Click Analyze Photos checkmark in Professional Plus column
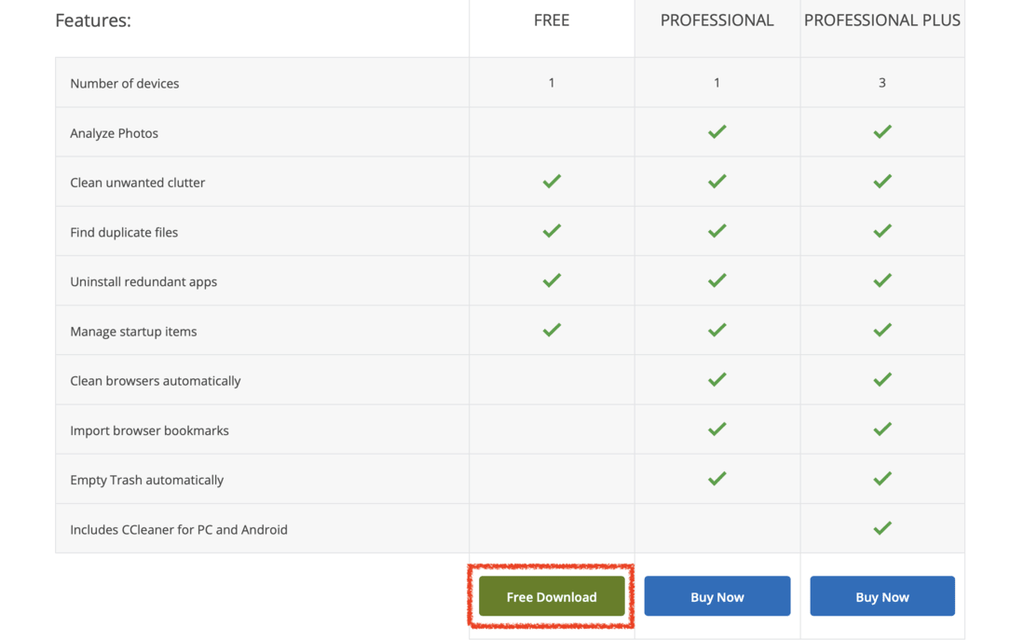This screenshot has width=1024, height=640. [x=882, y=132]
